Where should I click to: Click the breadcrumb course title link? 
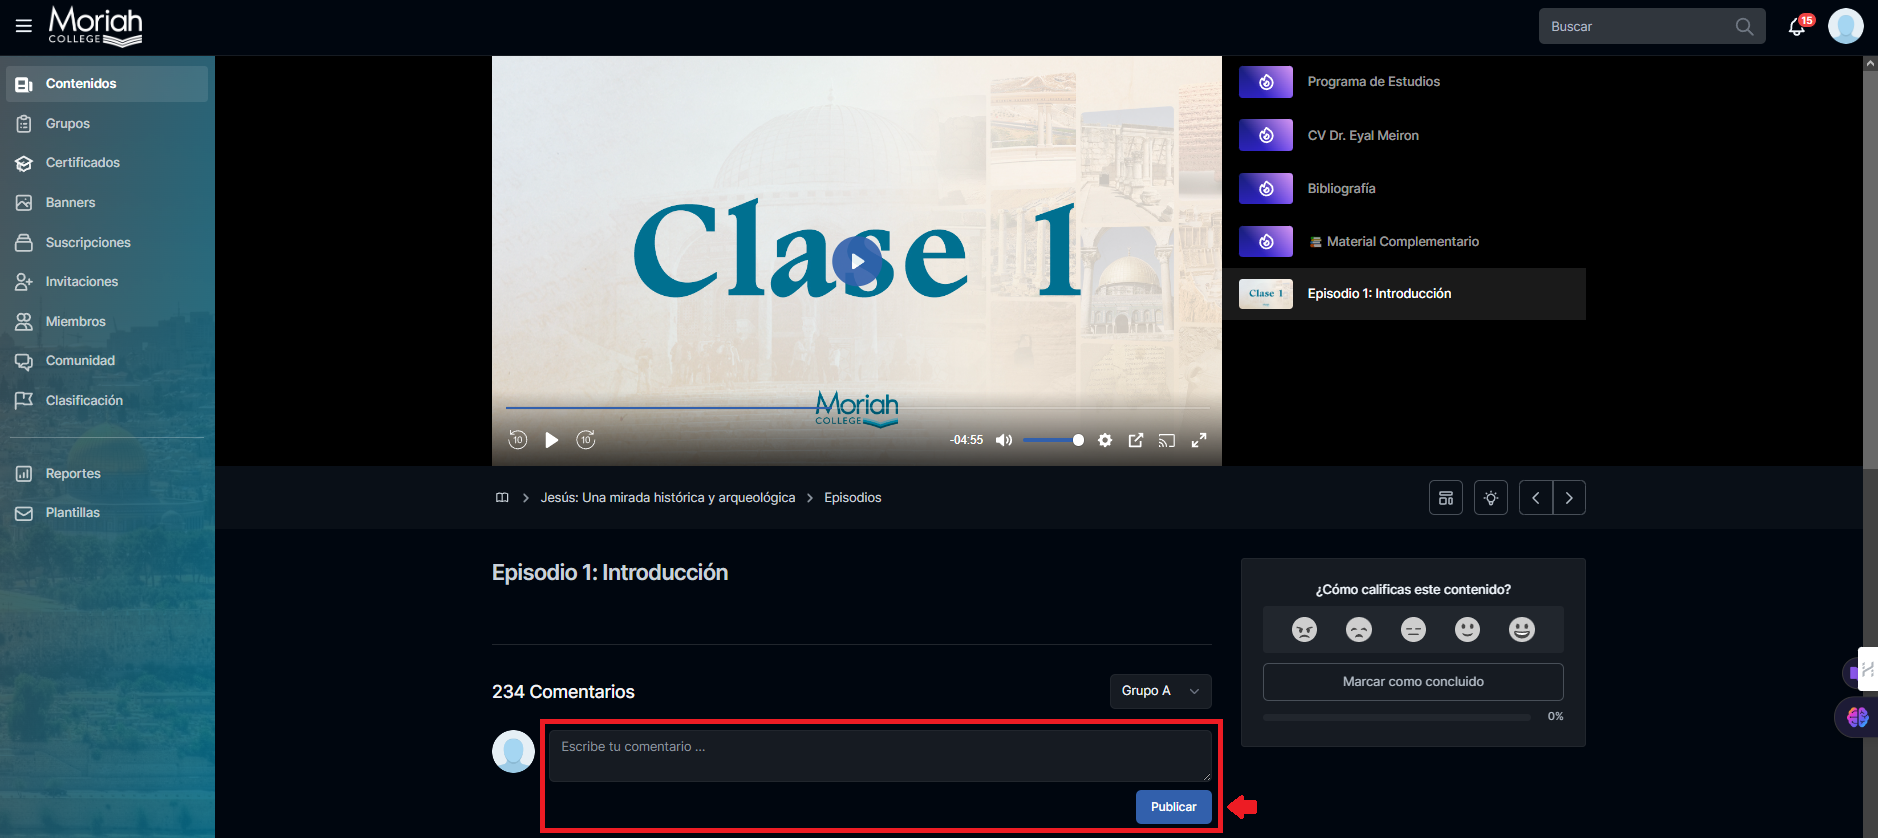(668, 498)
